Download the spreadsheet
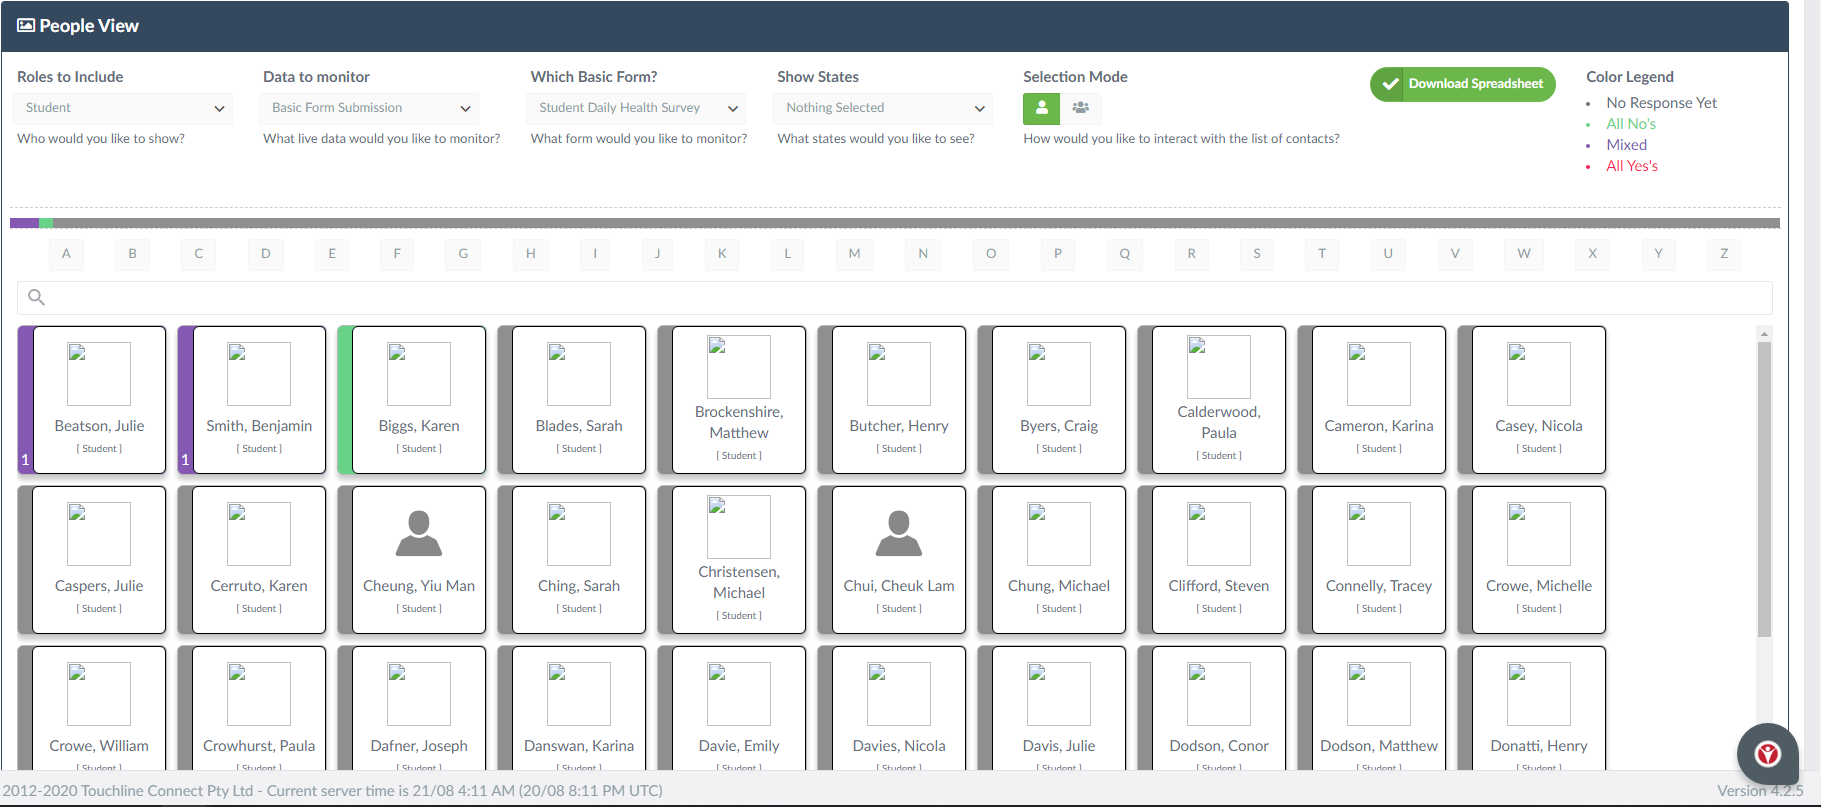 (1463, 84)
